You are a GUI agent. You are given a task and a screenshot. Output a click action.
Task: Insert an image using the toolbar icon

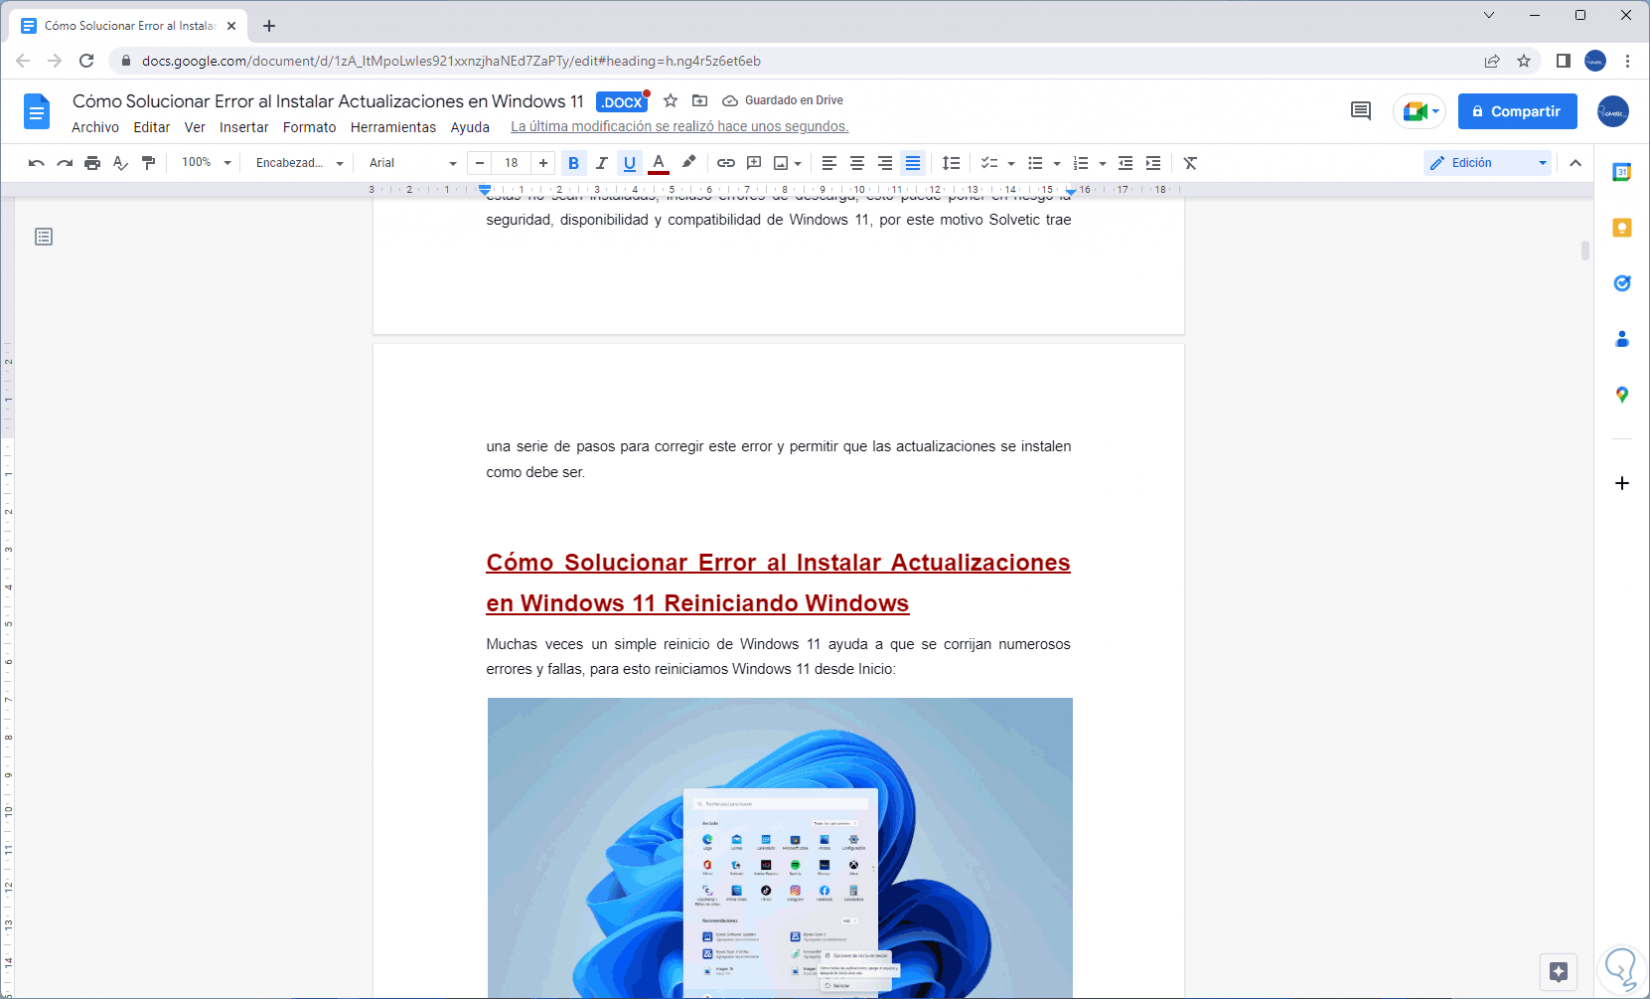pos(781,163)
